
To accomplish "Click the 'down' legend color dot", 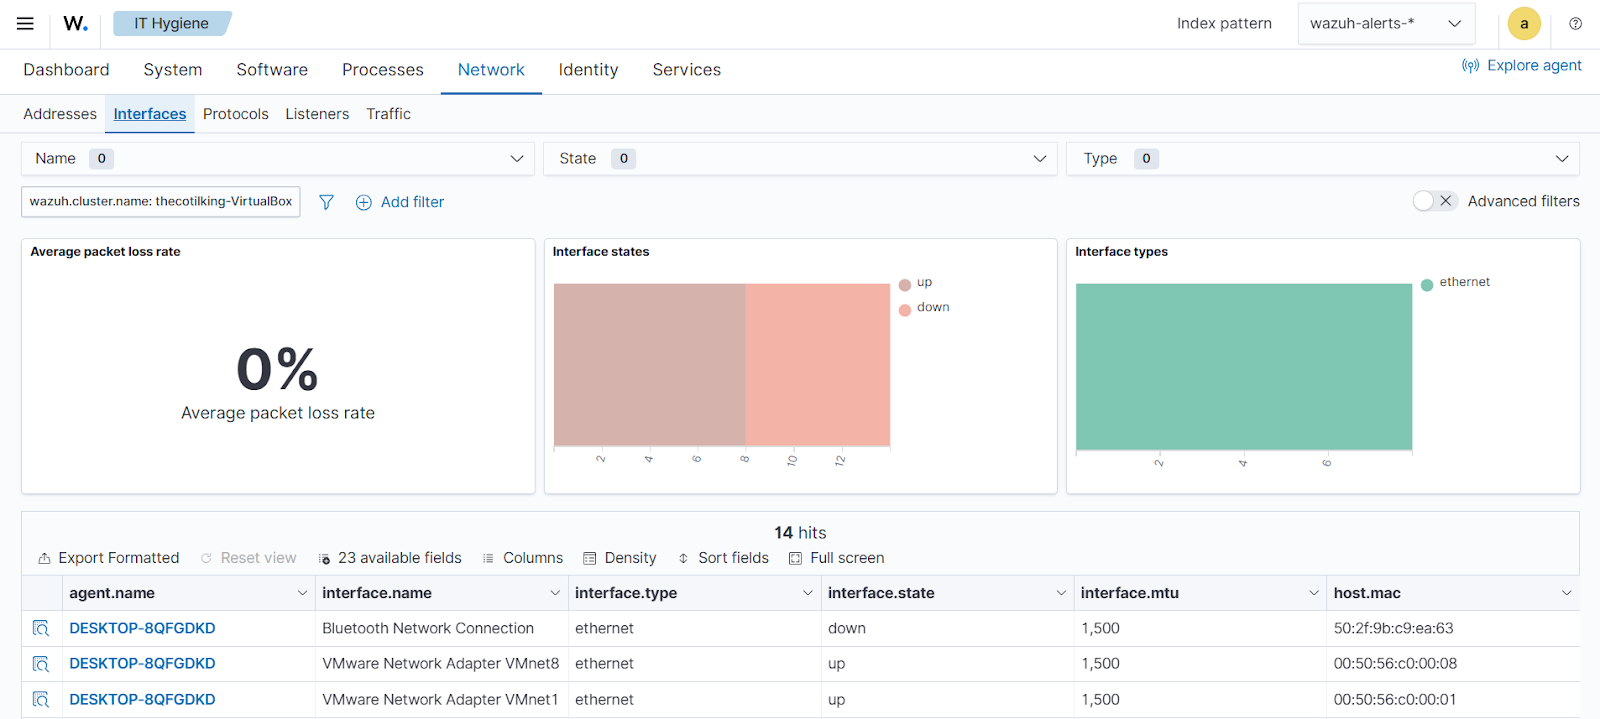I will 905,310.
